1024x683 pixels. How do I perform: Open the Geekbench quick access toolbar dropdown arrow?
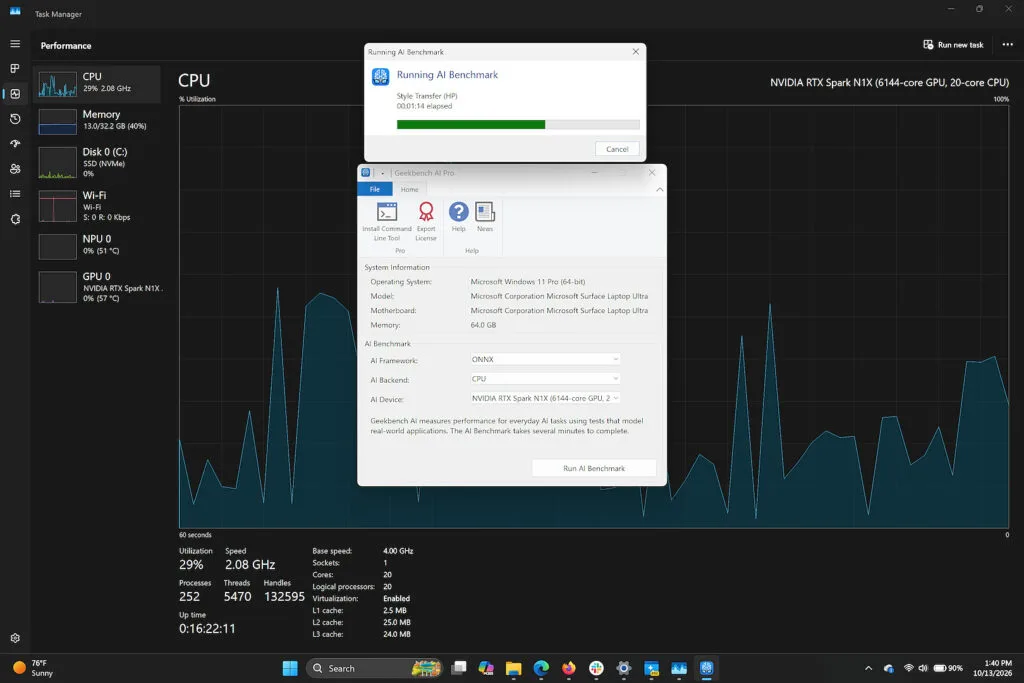click(383, 173)
